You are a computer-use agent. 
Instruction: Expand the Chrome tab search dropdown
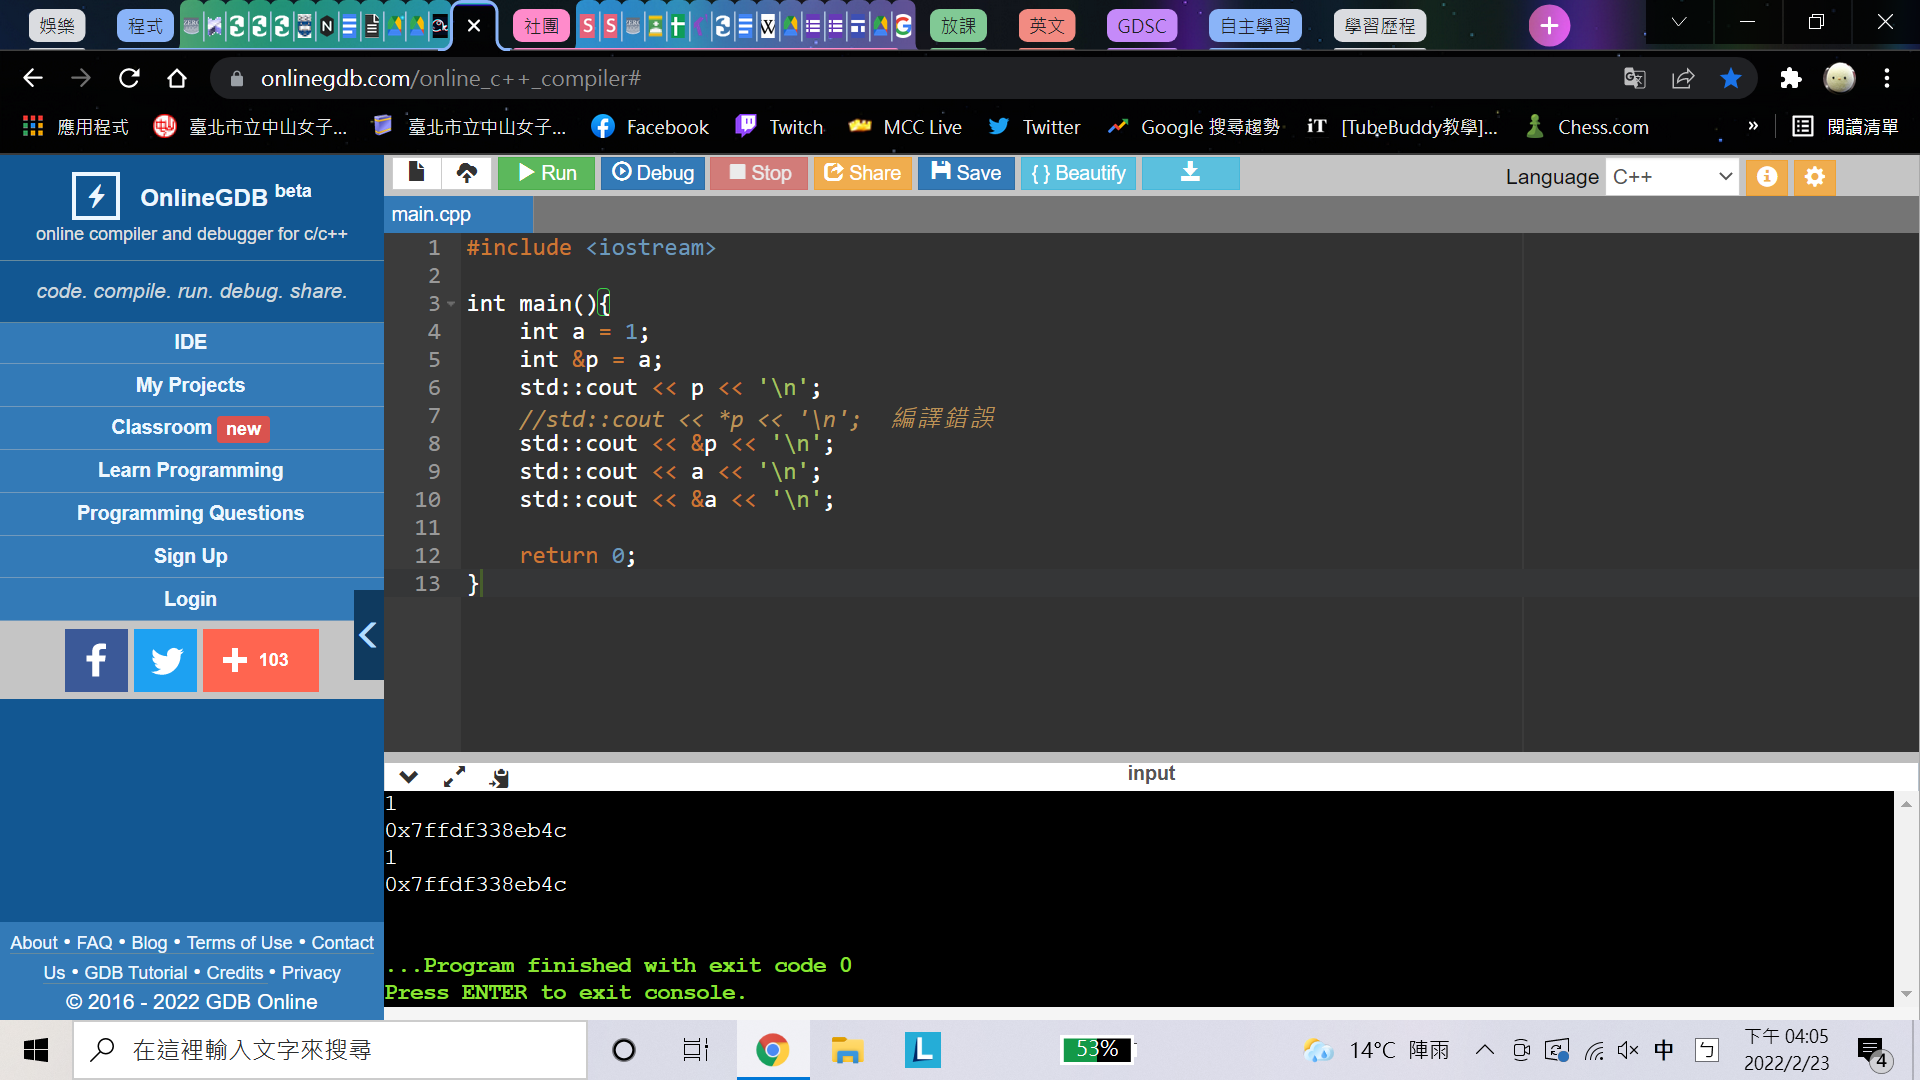point(1679,22)
